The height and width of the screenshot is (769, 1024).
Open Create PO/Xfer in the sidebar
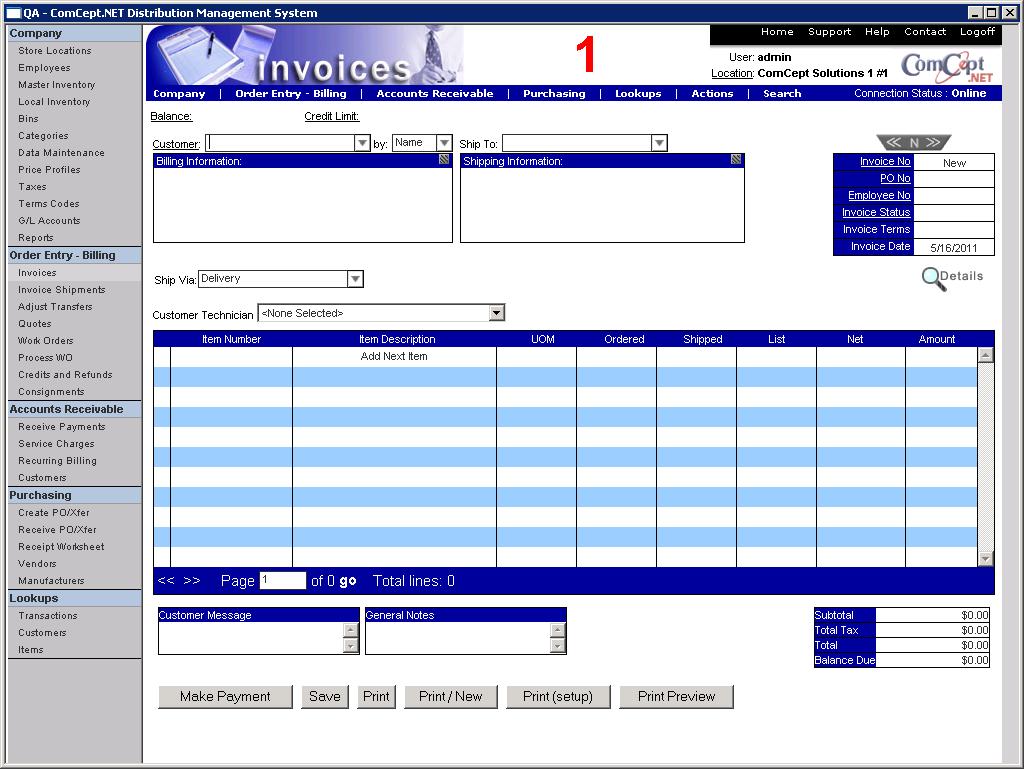click(54, 512)
